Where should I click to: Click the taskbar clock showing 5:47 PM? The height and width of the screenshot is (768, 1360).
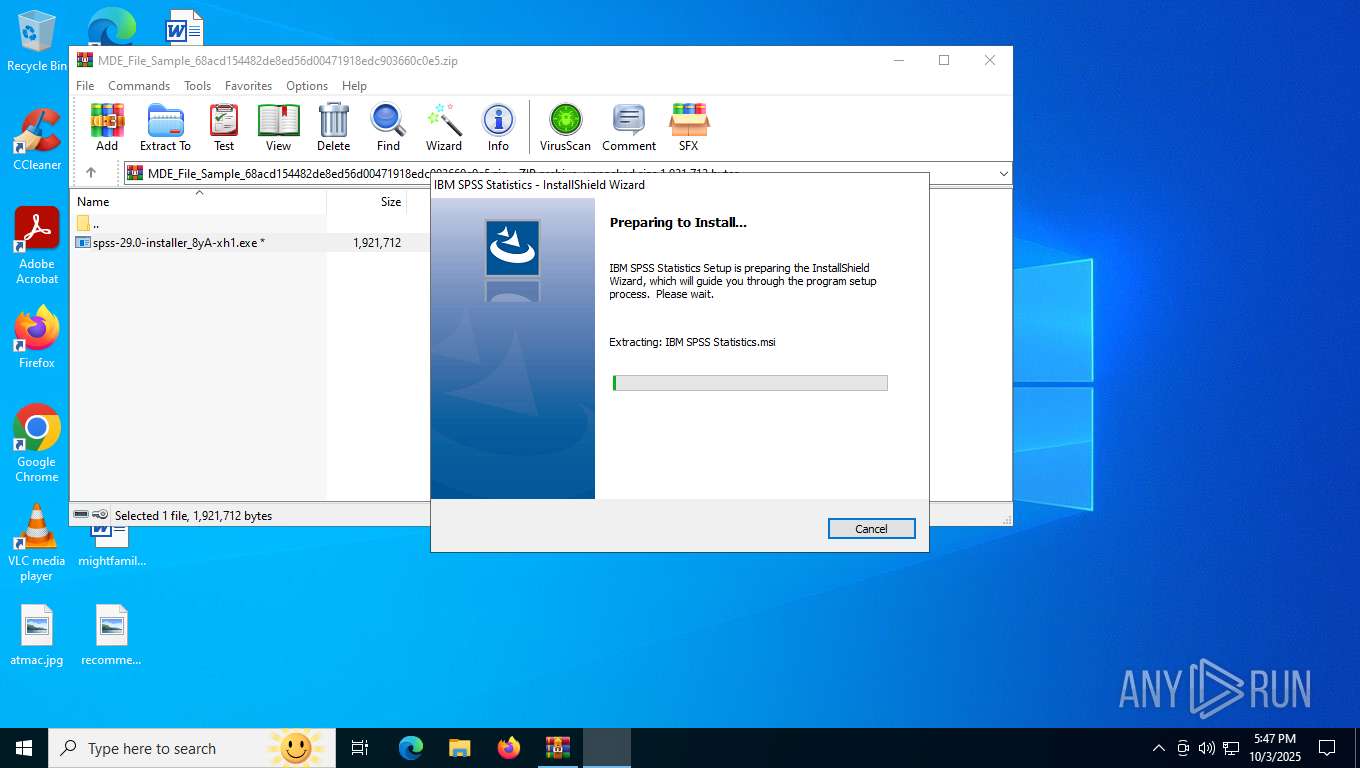pos(1274,748)
